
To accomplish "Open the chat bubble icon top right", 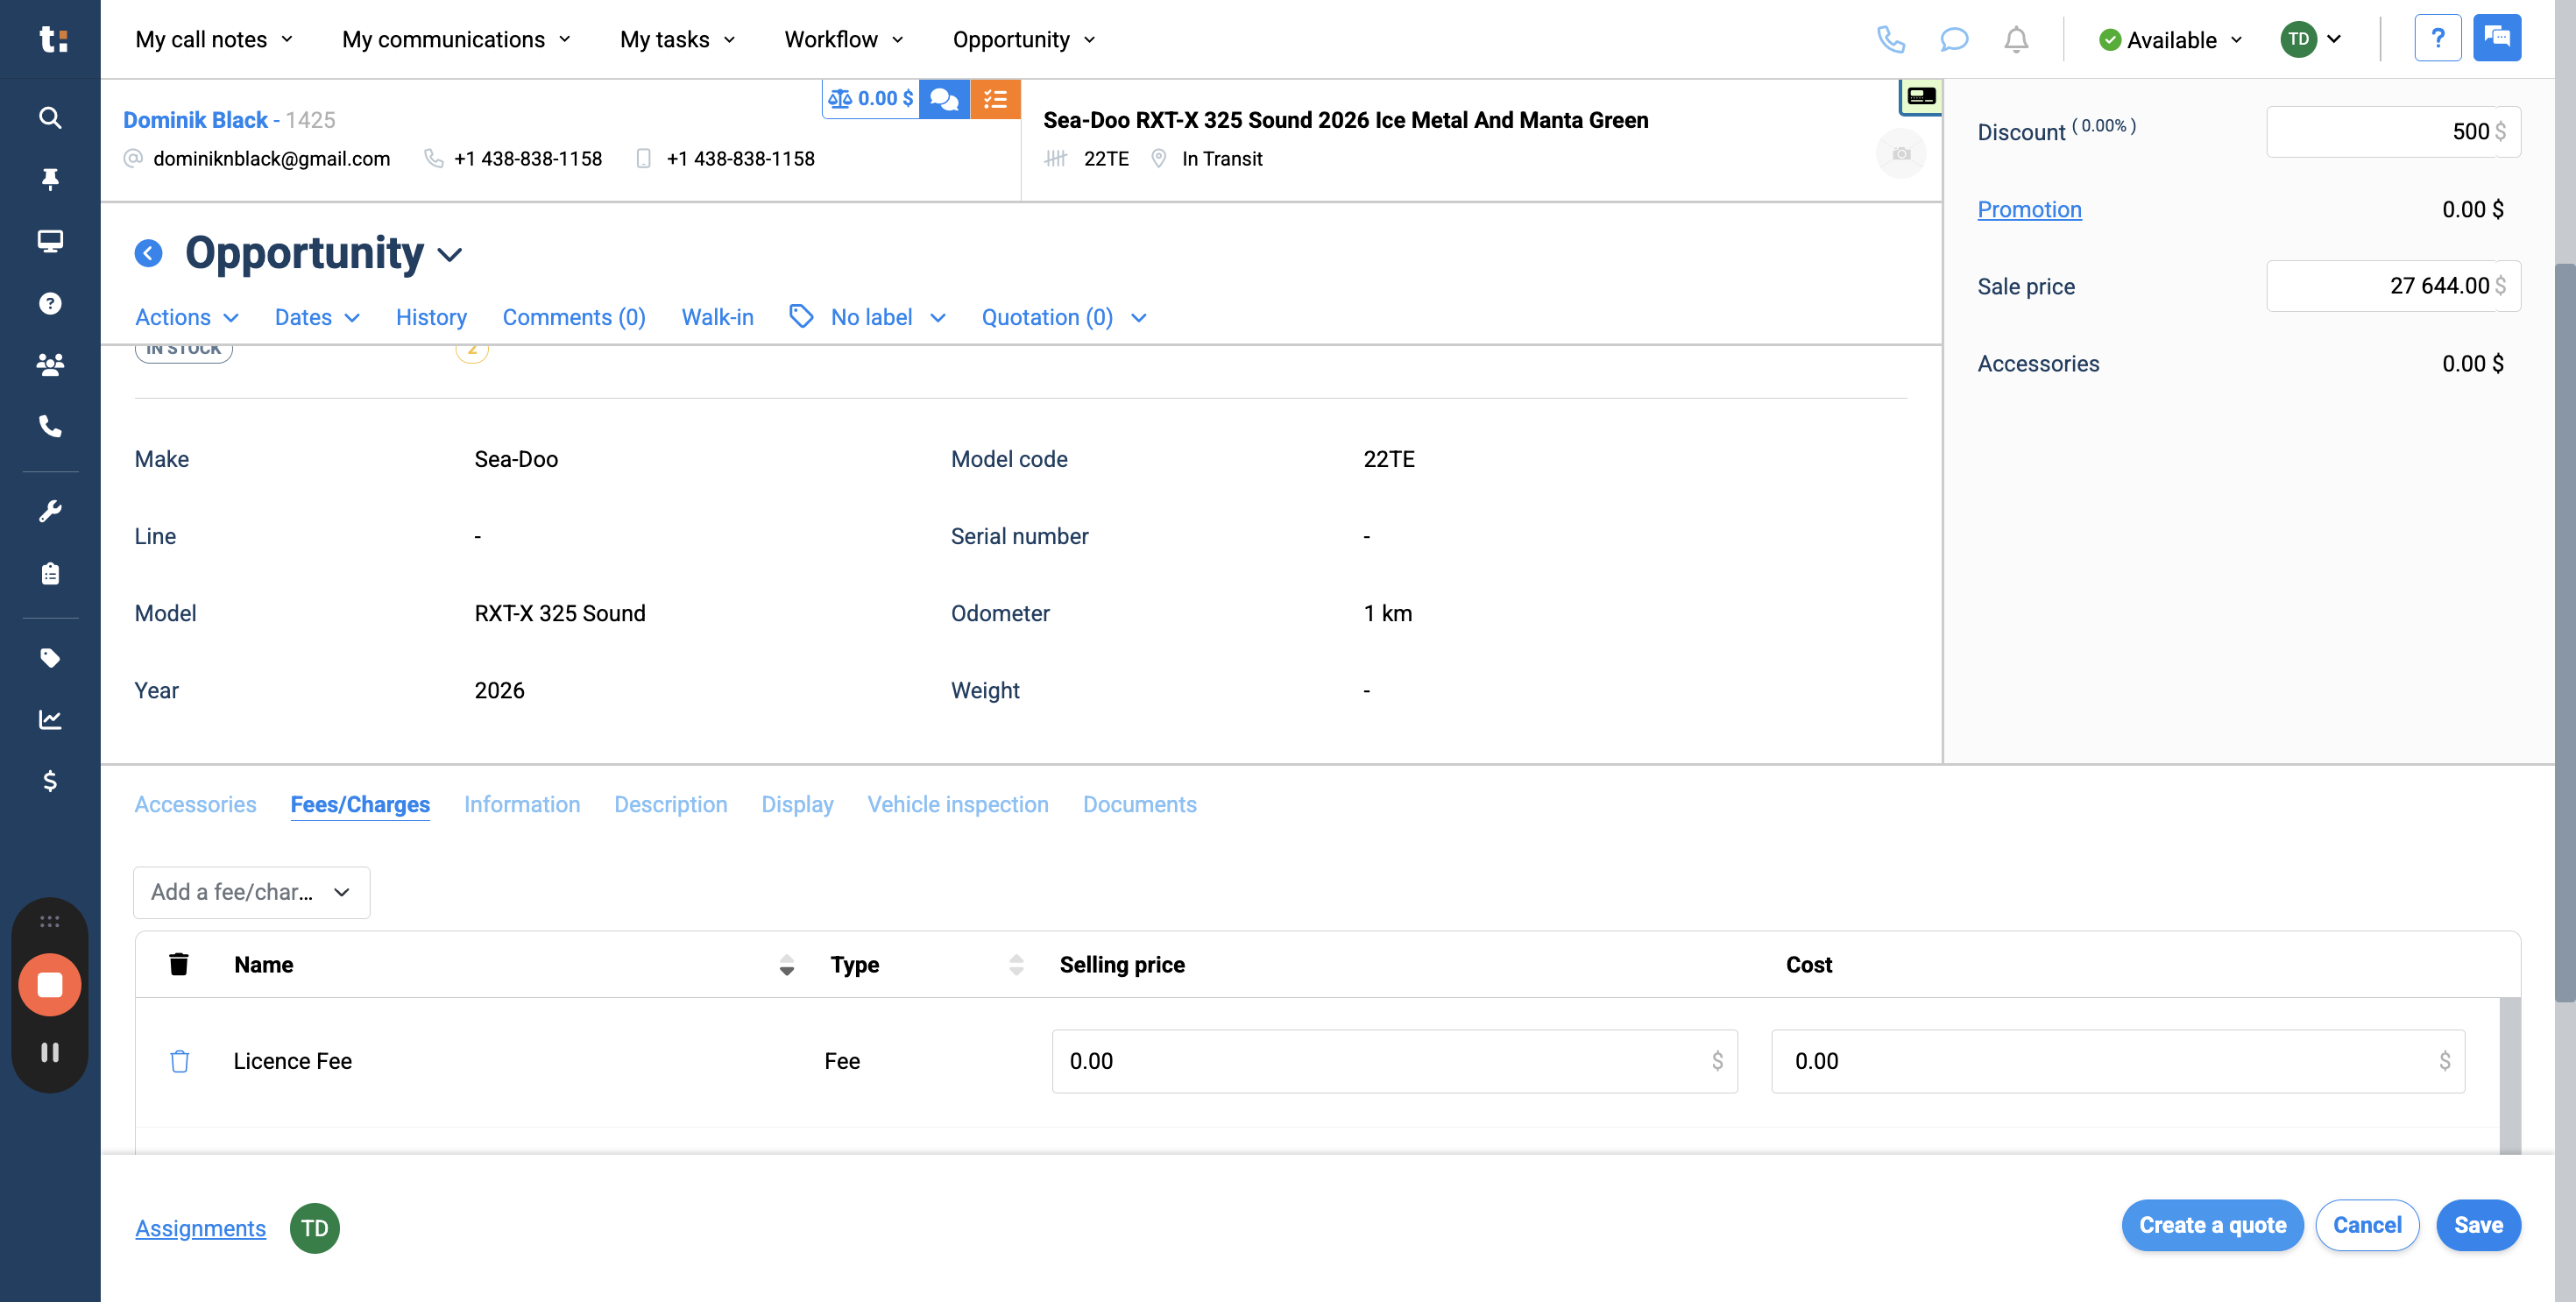I will pyautogui.click(x=1954, y=40).
